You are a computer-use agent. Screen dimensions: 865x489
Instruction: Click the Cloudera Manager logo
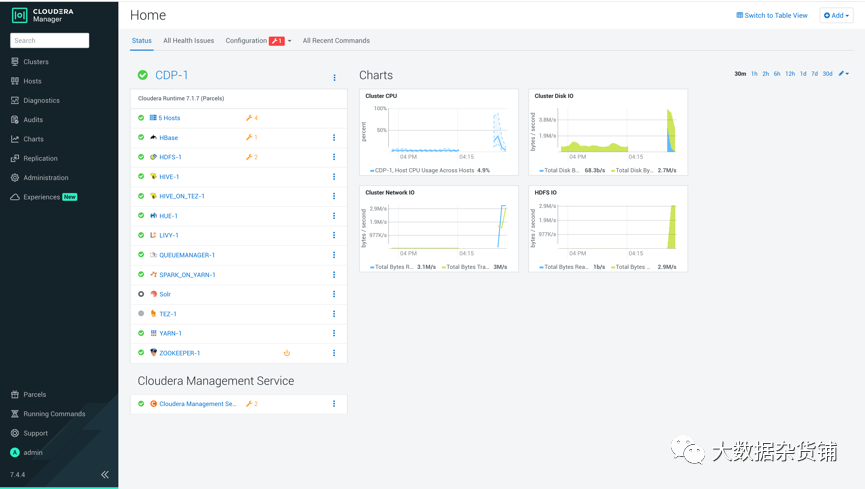point(43,15)
